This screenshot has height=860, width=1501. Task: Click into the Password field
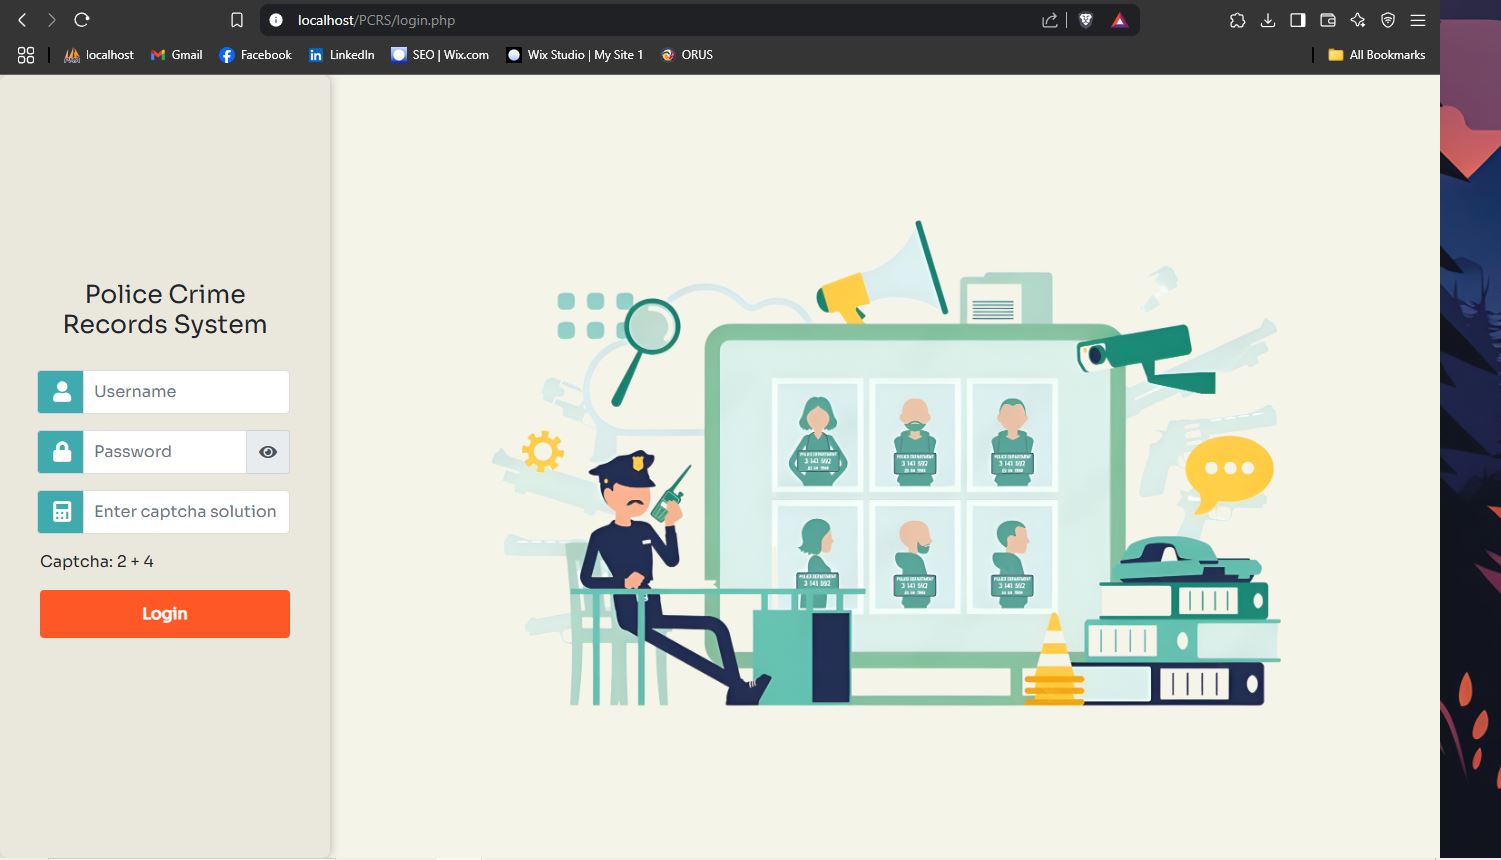click(165, 452)
